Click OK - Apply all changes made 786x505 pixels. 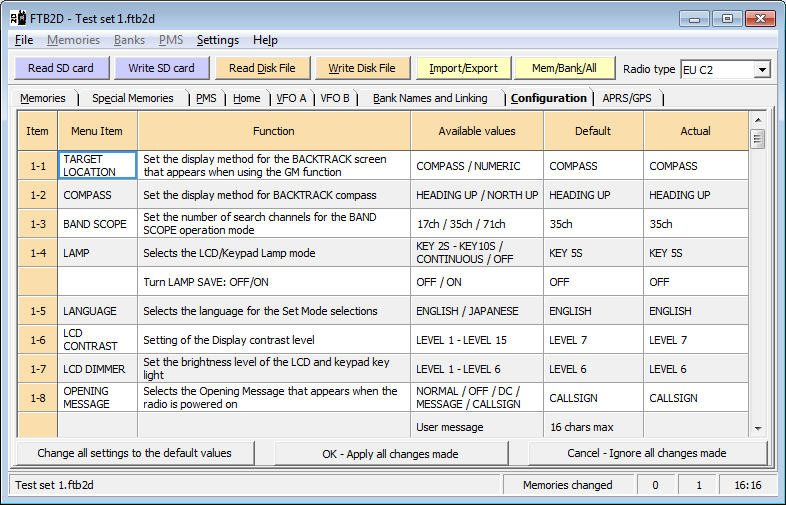tap(390, 453)
